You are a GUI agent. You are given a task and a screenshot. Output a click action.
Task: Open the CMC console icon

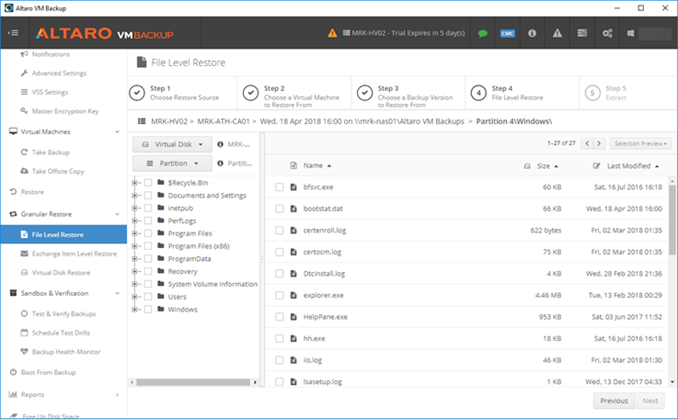point(507,33)
